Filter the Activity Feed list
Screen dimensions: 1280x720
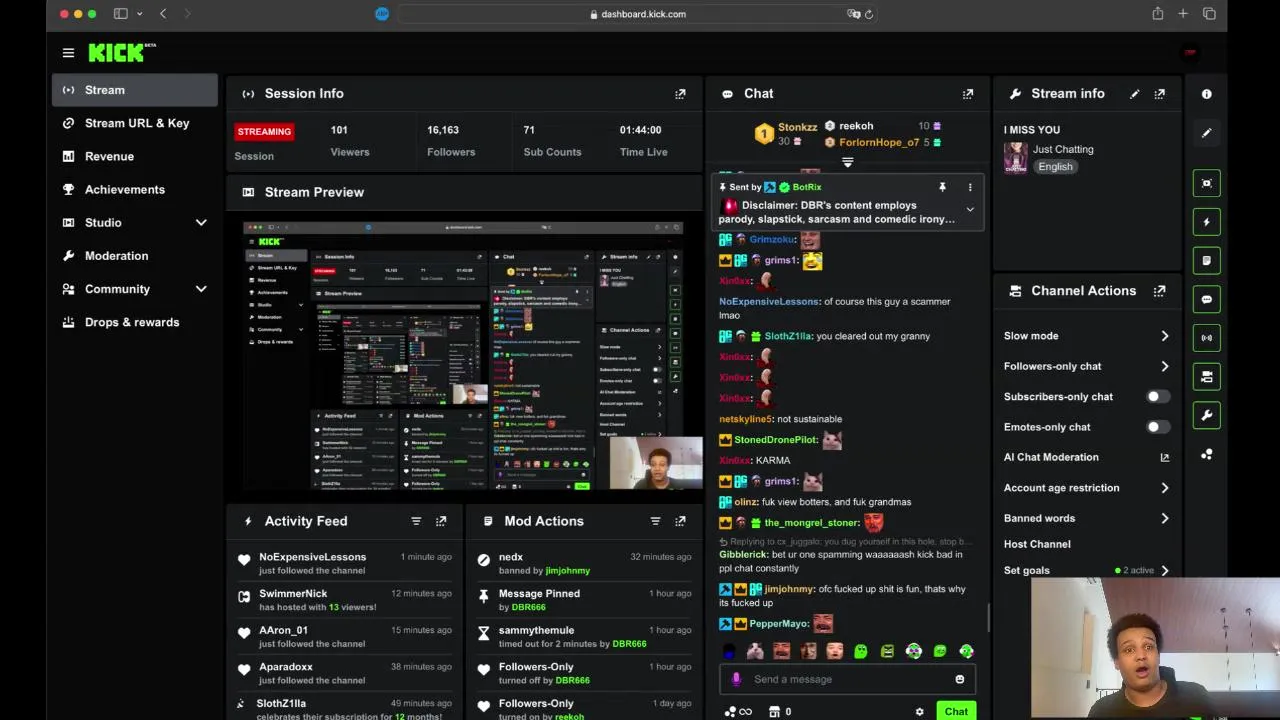pos(416,521)
